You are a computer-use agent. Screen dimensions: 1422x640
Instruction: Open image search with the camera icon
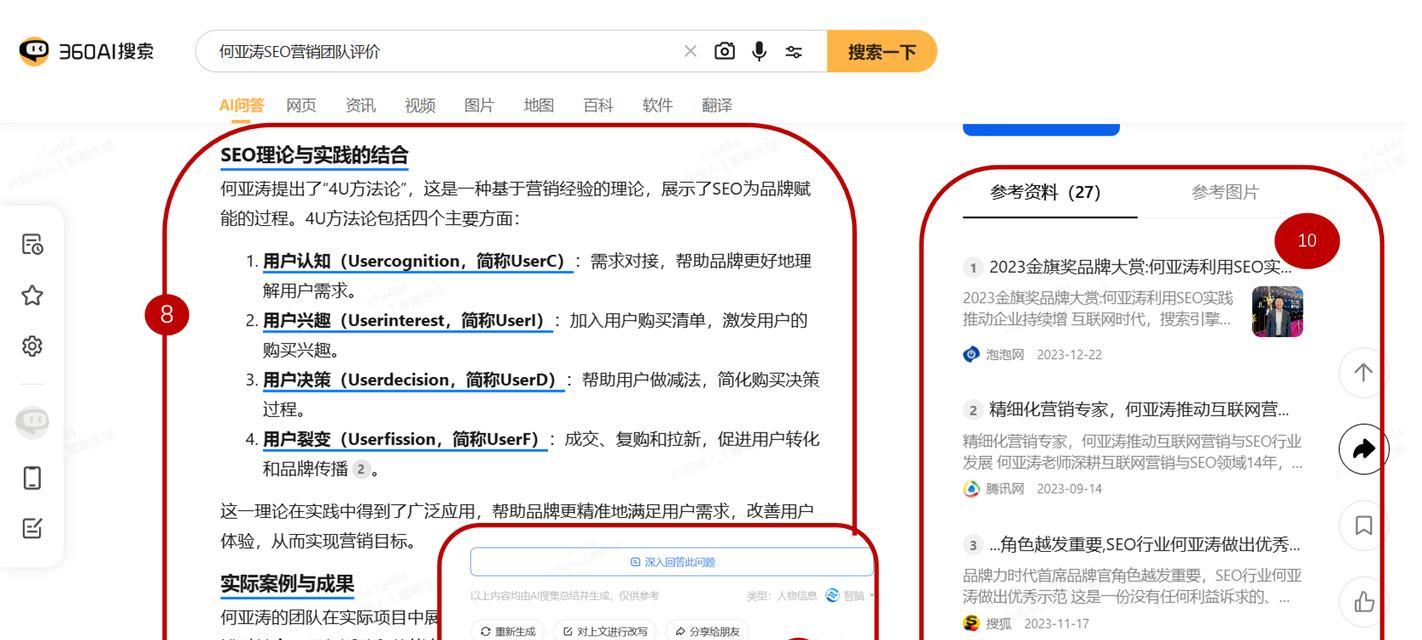[725, 51]
